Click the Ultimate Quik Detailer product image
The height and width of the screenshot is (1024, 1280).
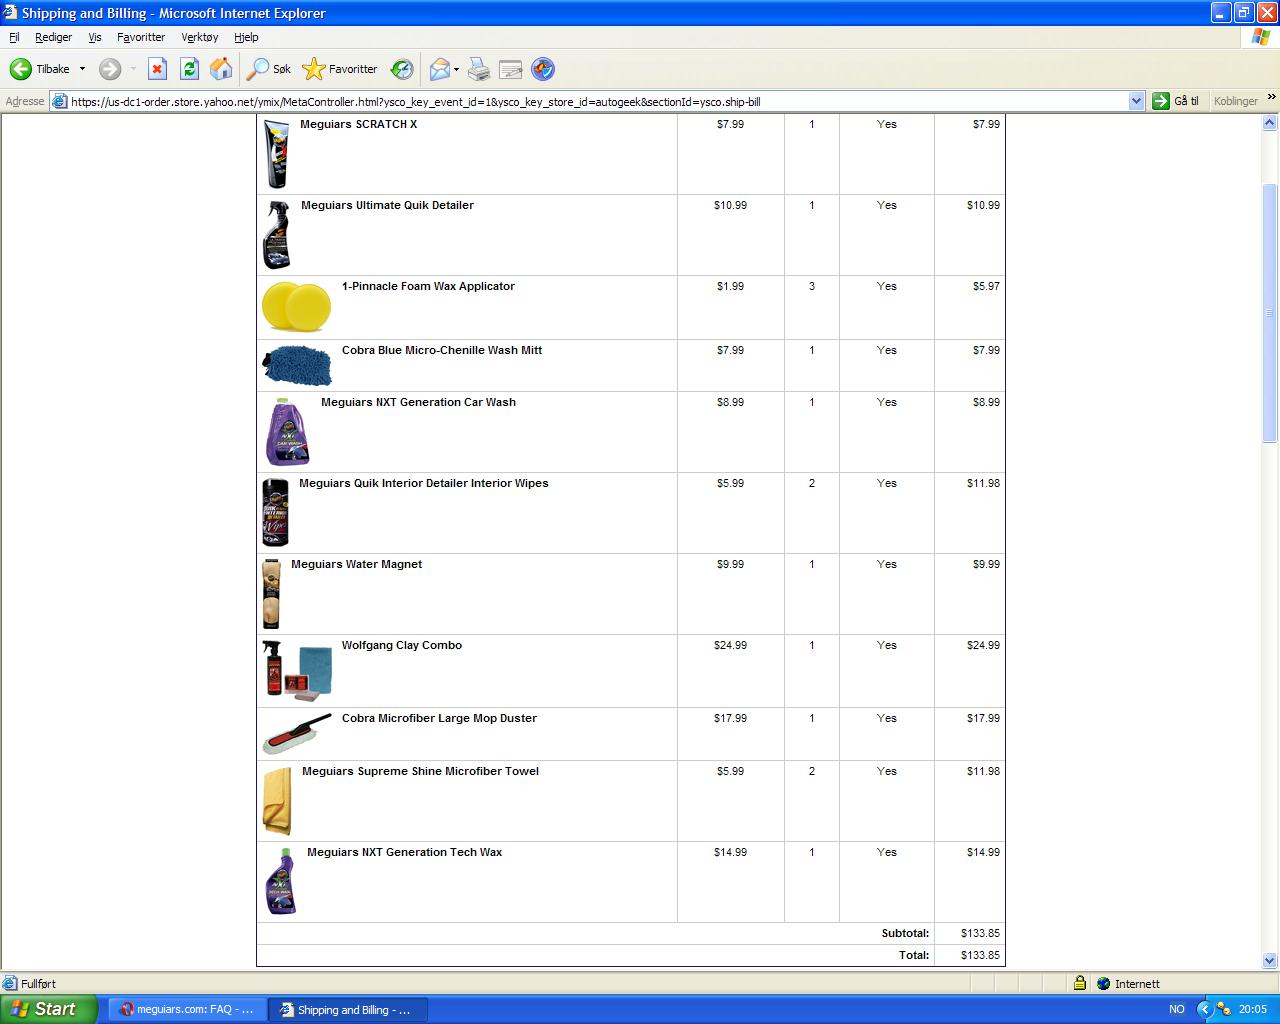tap(277, 235)
